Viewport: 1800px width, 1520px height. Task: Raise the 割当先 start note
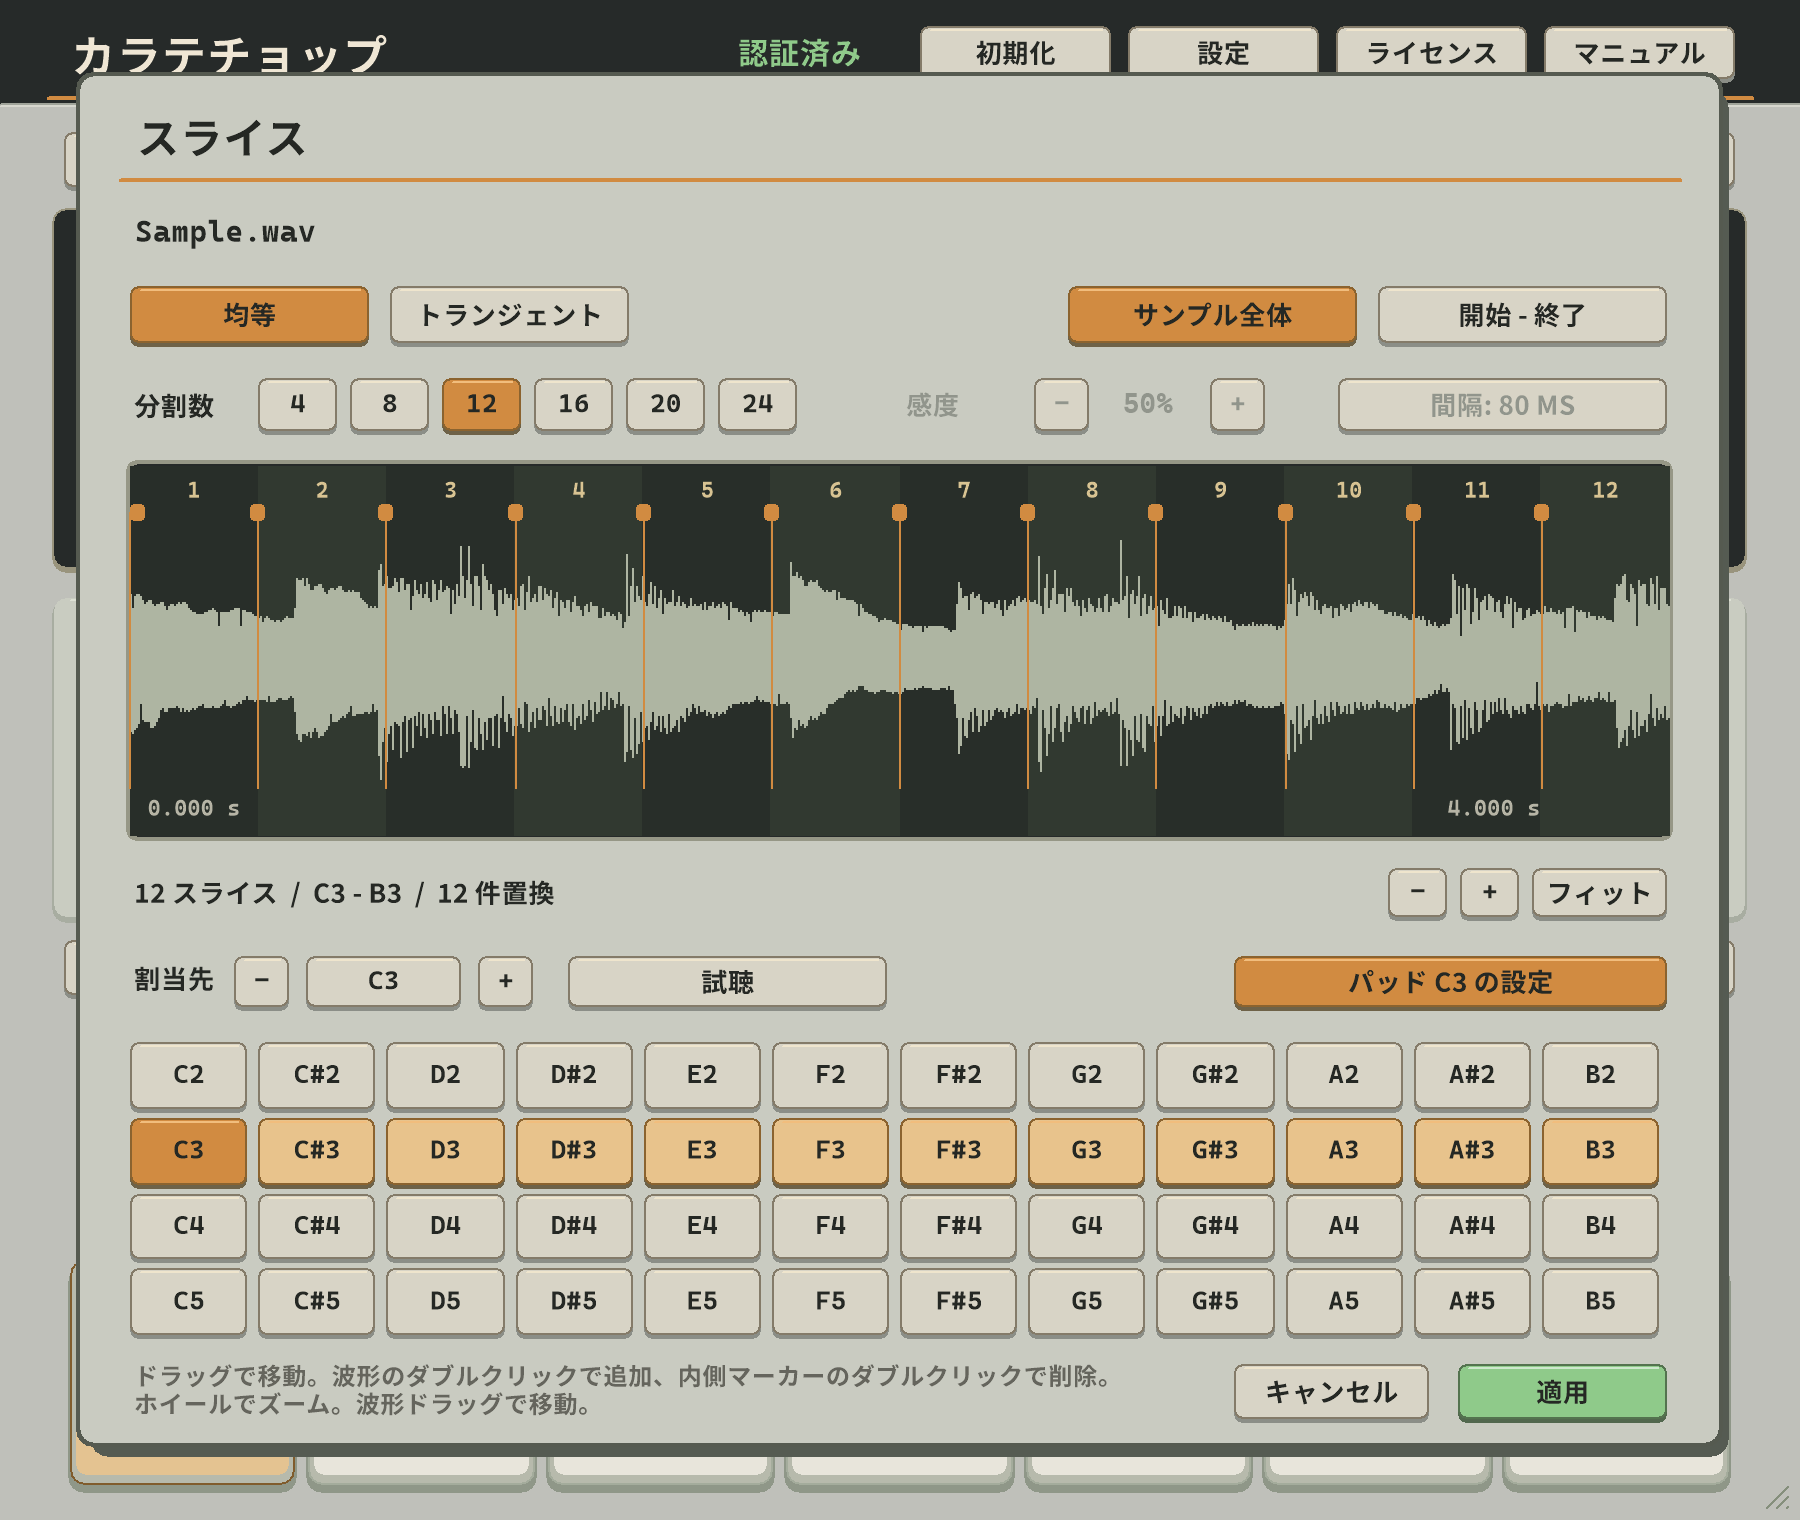tap(505, 981)
